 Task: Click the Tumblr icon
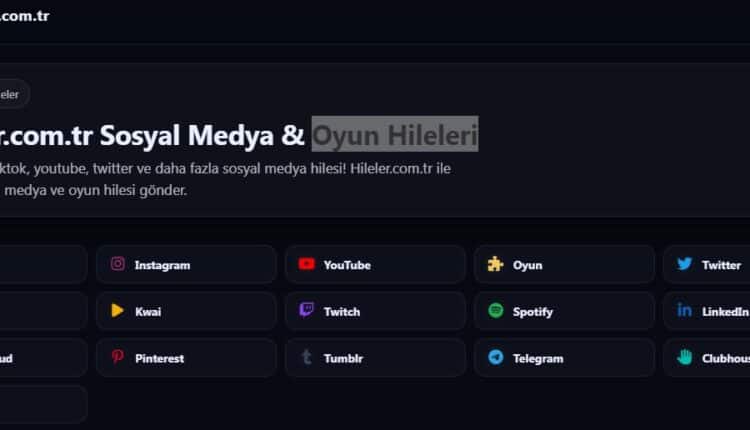pos(306,357)
